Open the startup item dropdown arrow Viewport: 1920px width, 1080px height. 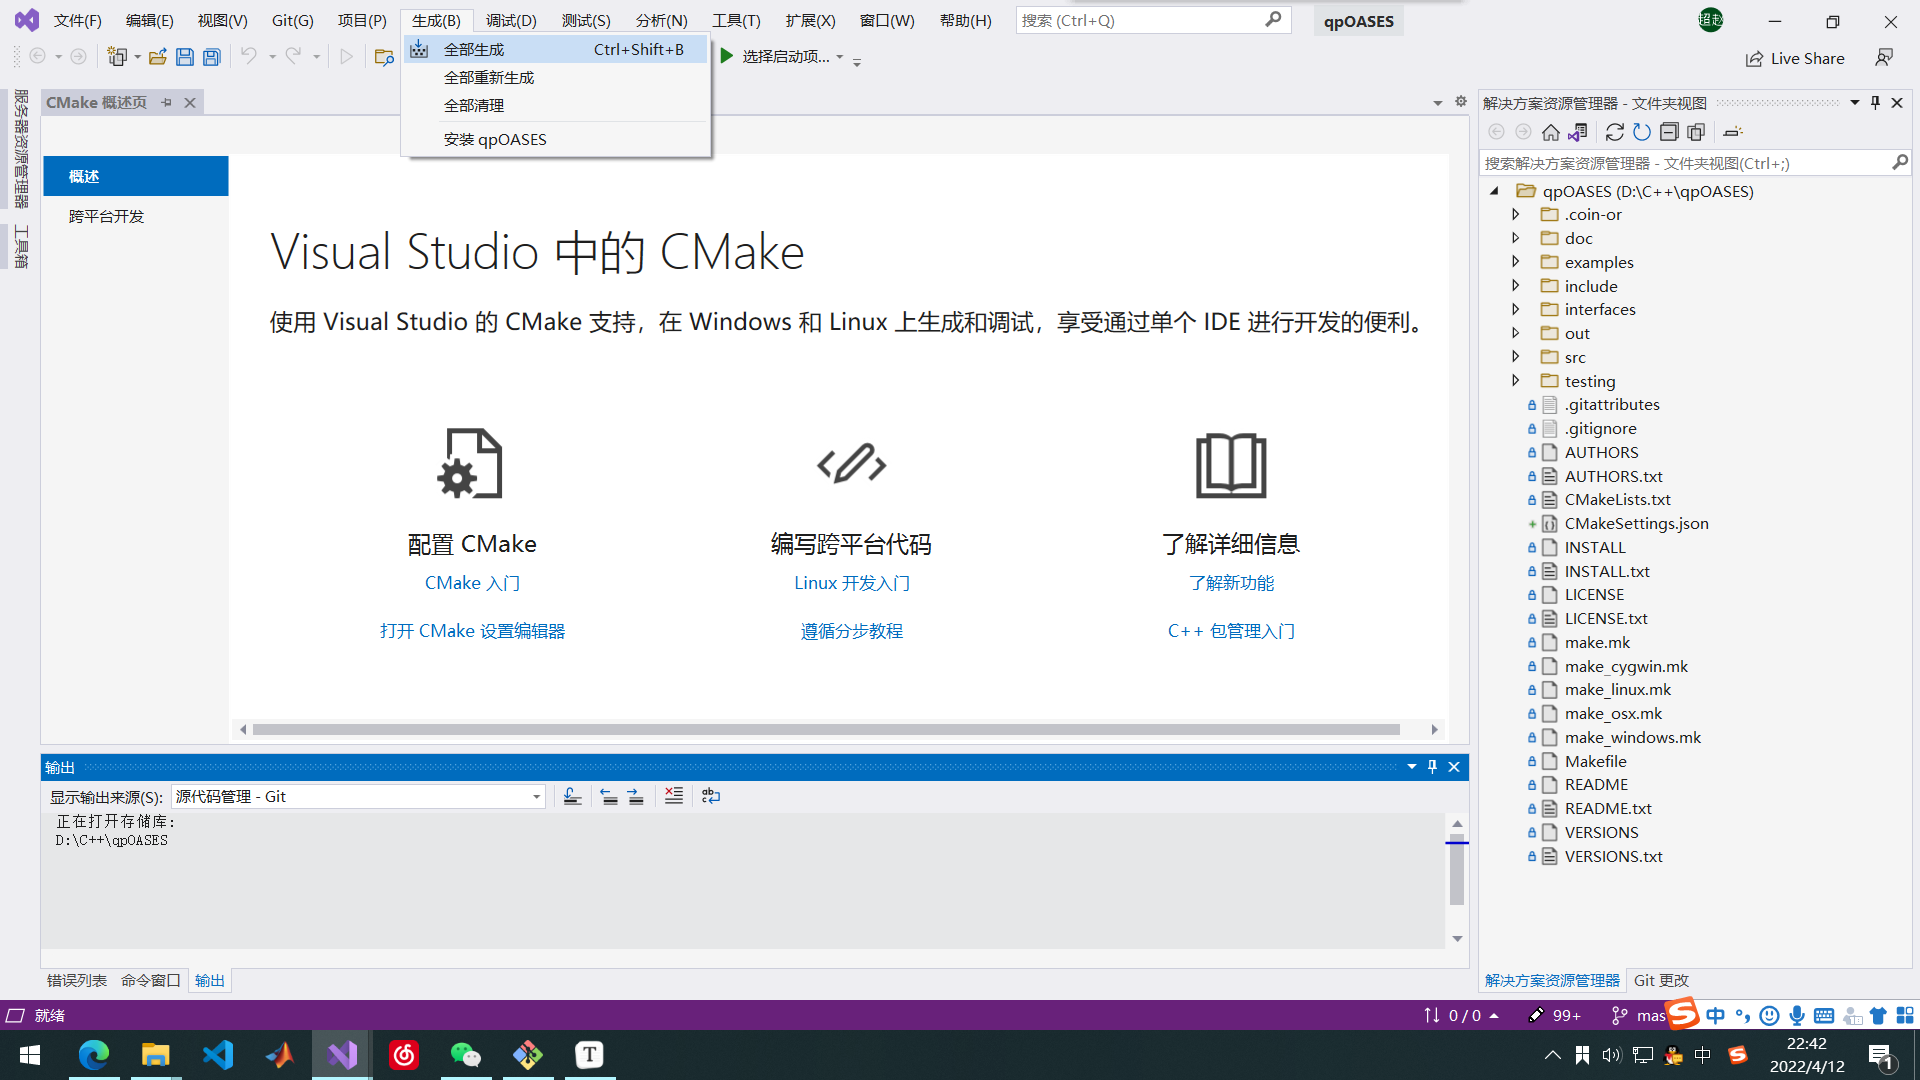click(x=840, y=57)
